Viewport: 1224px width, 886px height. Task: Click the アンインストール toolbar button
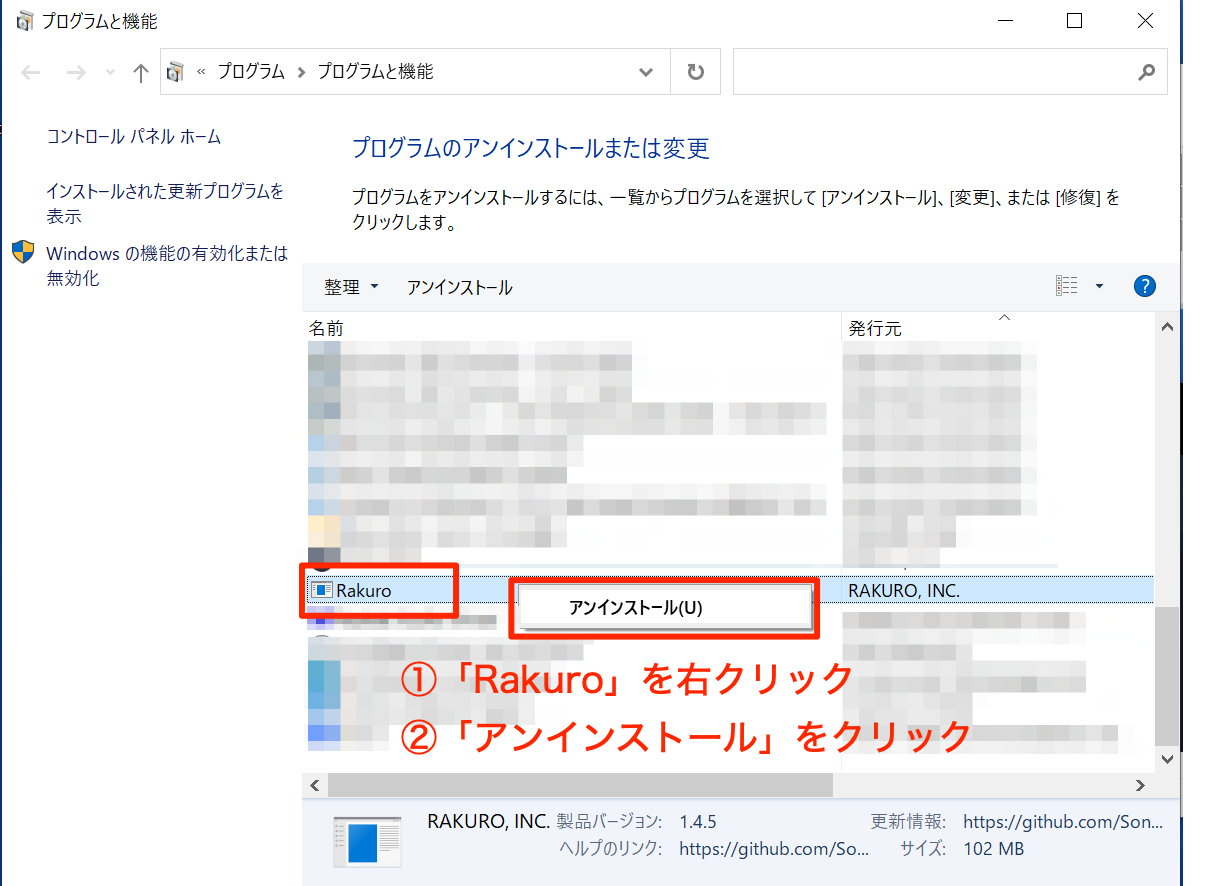pyautogui.click(x=460, y=287)
